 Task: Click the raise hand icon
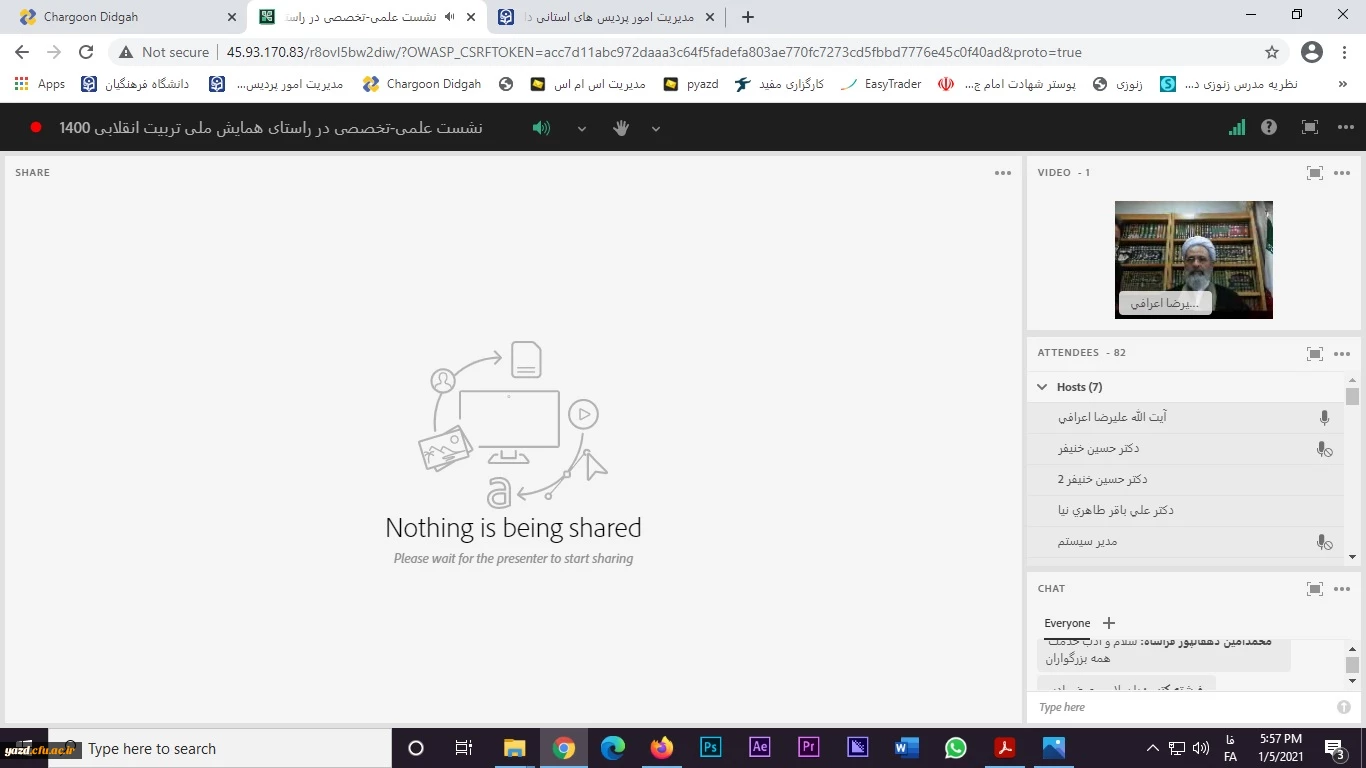pos(621,128)
